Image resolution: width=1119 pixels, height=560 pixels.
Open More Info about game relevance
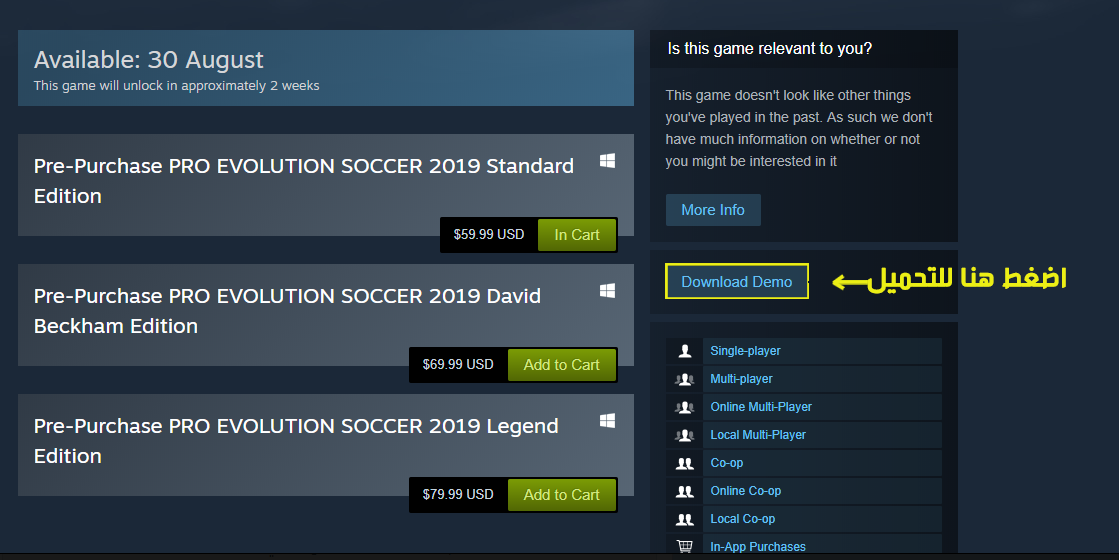[x=713, y=210]
